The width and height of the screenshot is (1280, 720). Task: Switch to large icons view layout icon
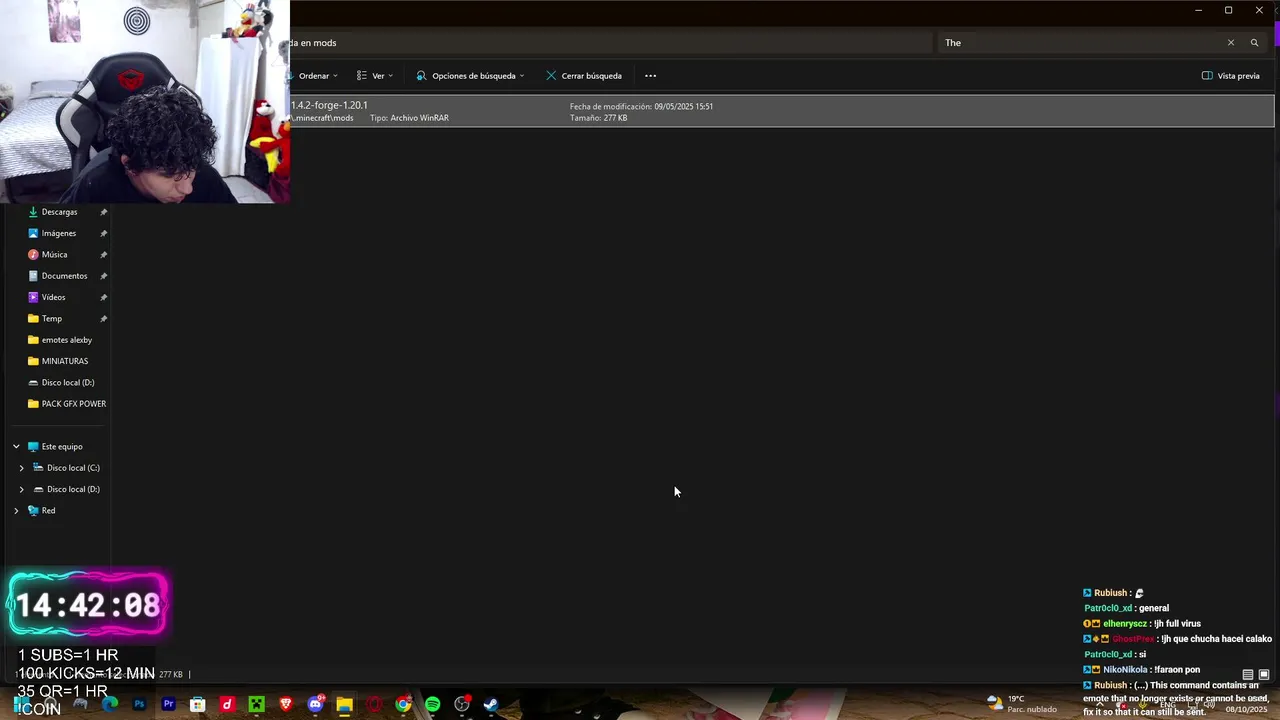pyautogui.click(x=1263, y=675)
